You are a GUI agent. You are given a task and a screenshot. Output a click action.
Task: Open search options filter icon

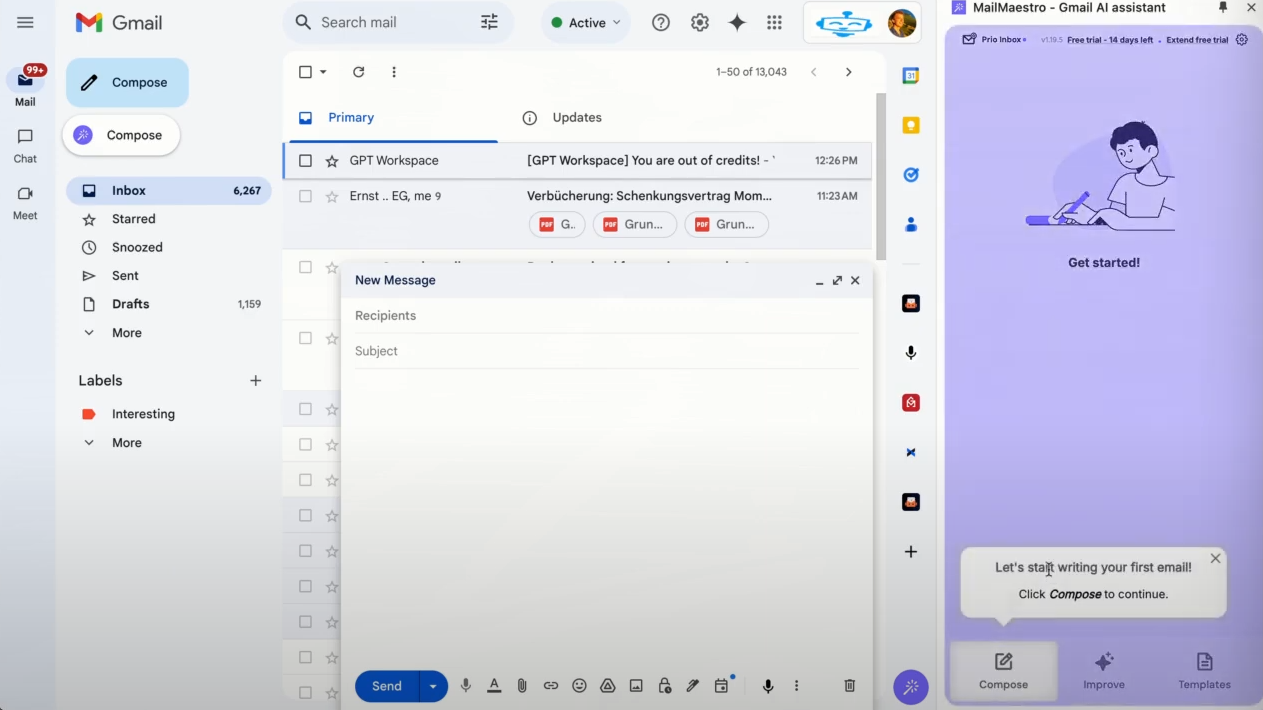pos(489,22)
